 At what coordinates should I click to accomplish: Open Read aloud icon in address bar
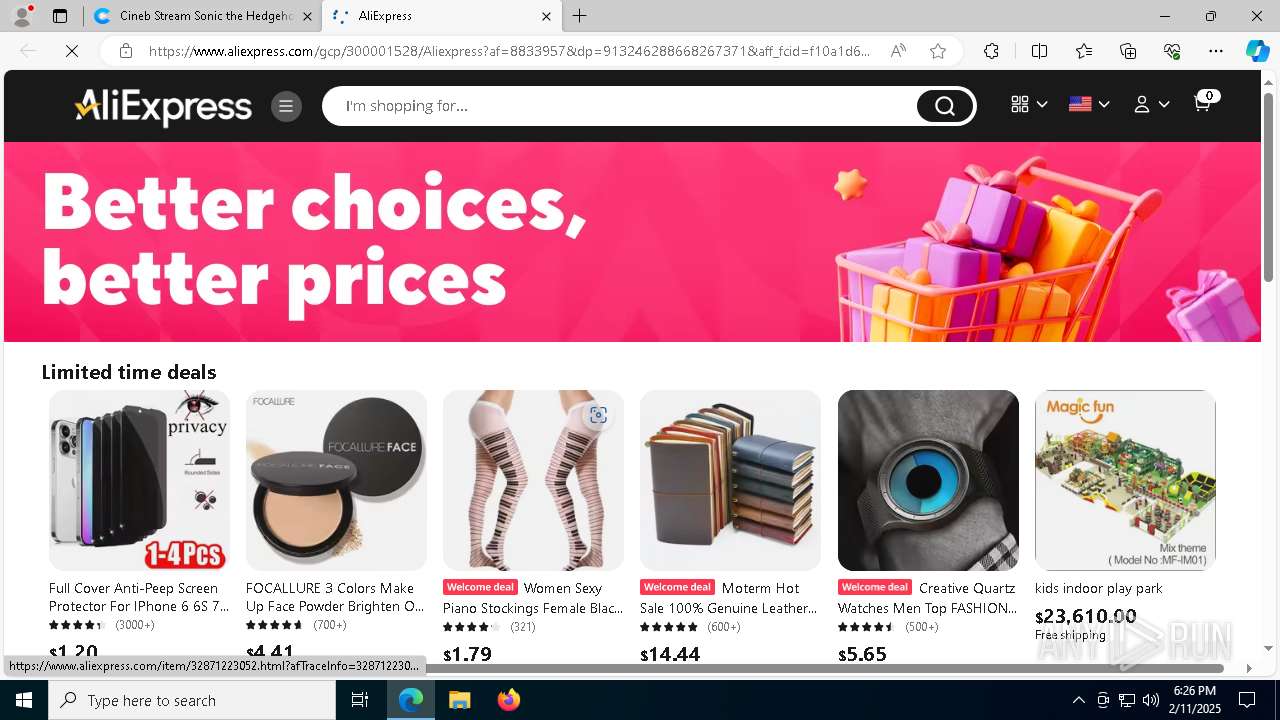898,51
